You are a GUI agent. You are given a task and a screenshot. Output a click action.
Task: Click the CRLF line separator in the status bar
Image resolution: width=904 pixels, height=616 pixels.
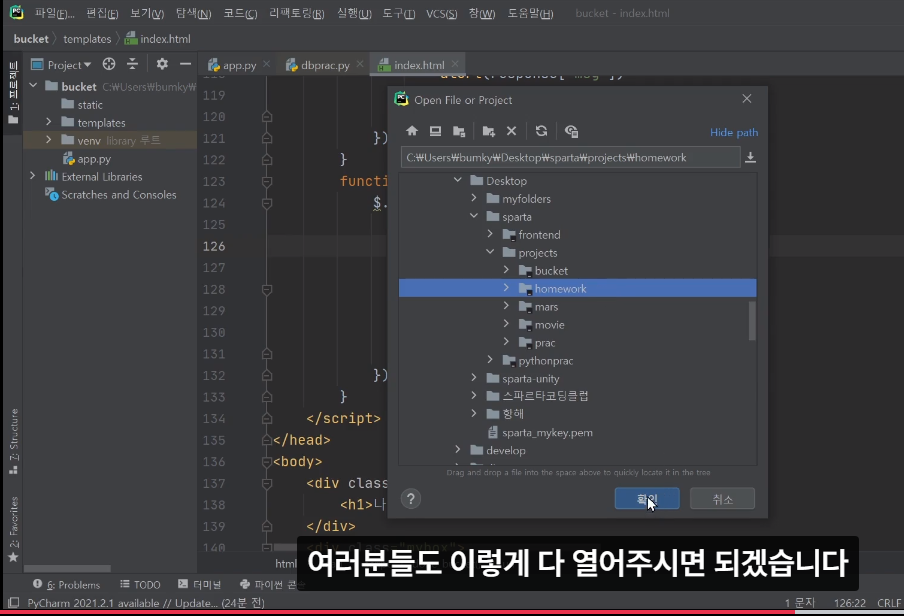[x=889, y=603]
